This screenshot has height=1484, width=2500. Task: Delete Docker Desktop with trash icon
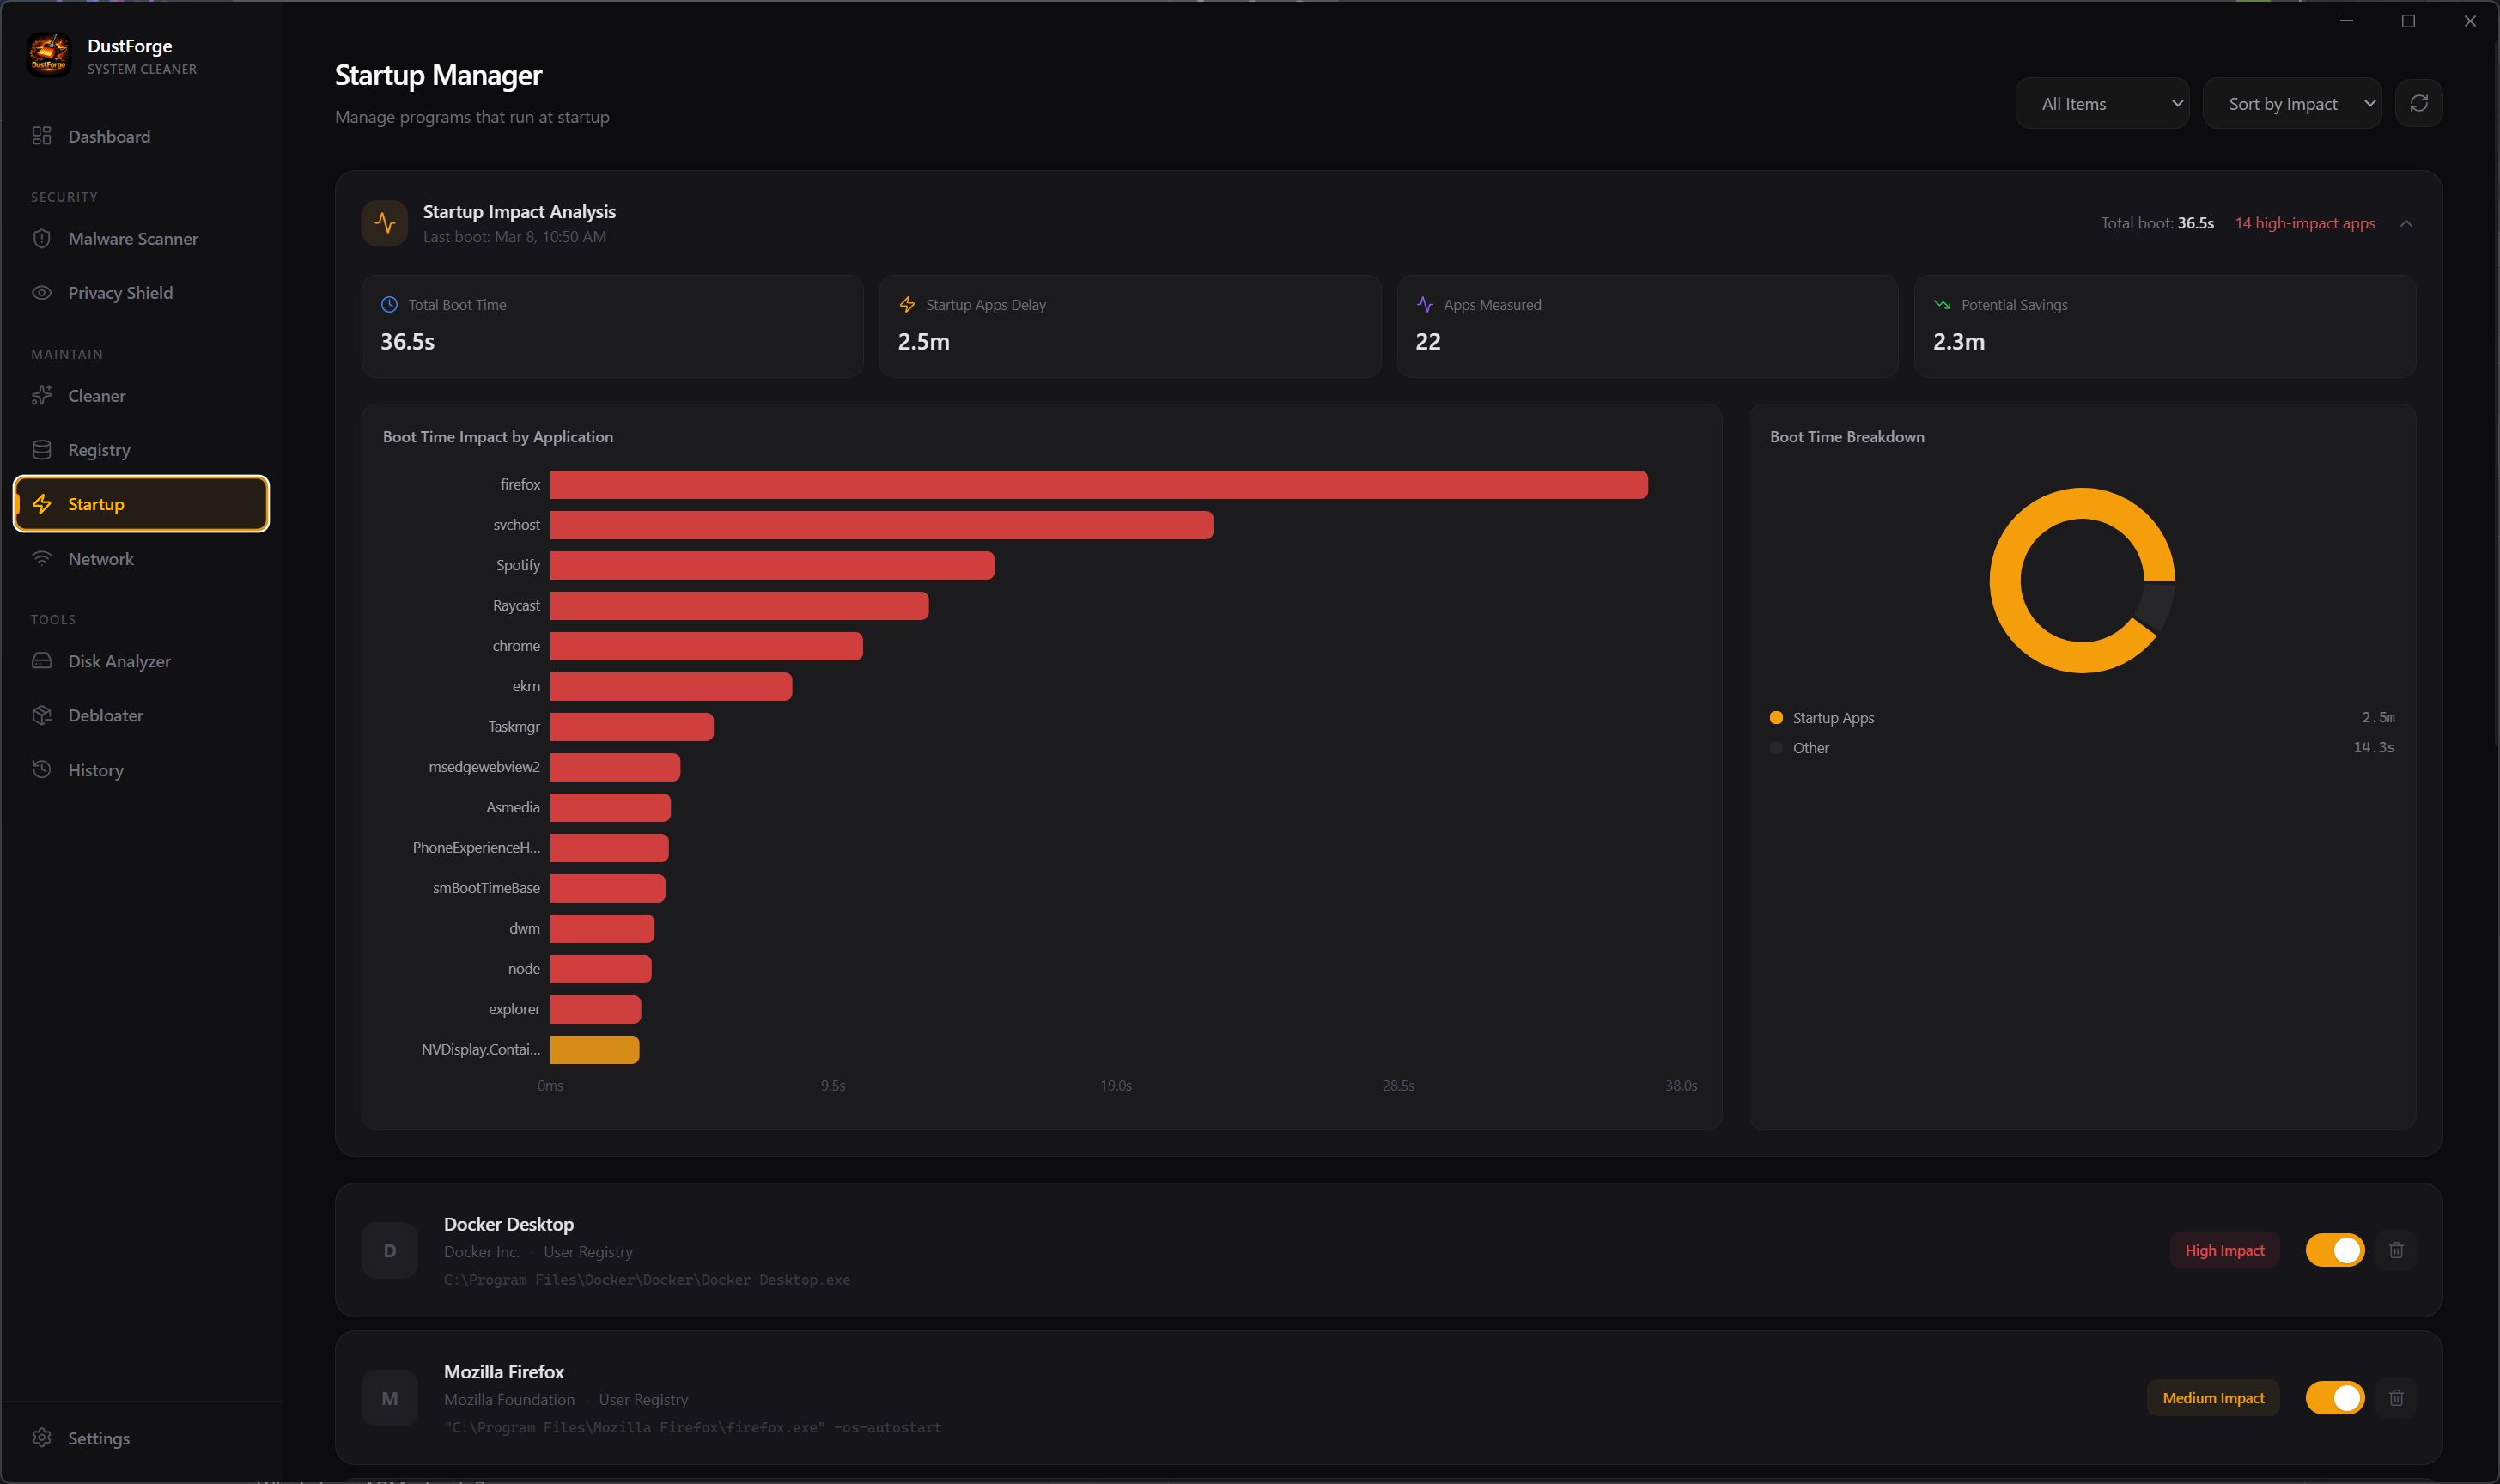coord(2396,1250)
